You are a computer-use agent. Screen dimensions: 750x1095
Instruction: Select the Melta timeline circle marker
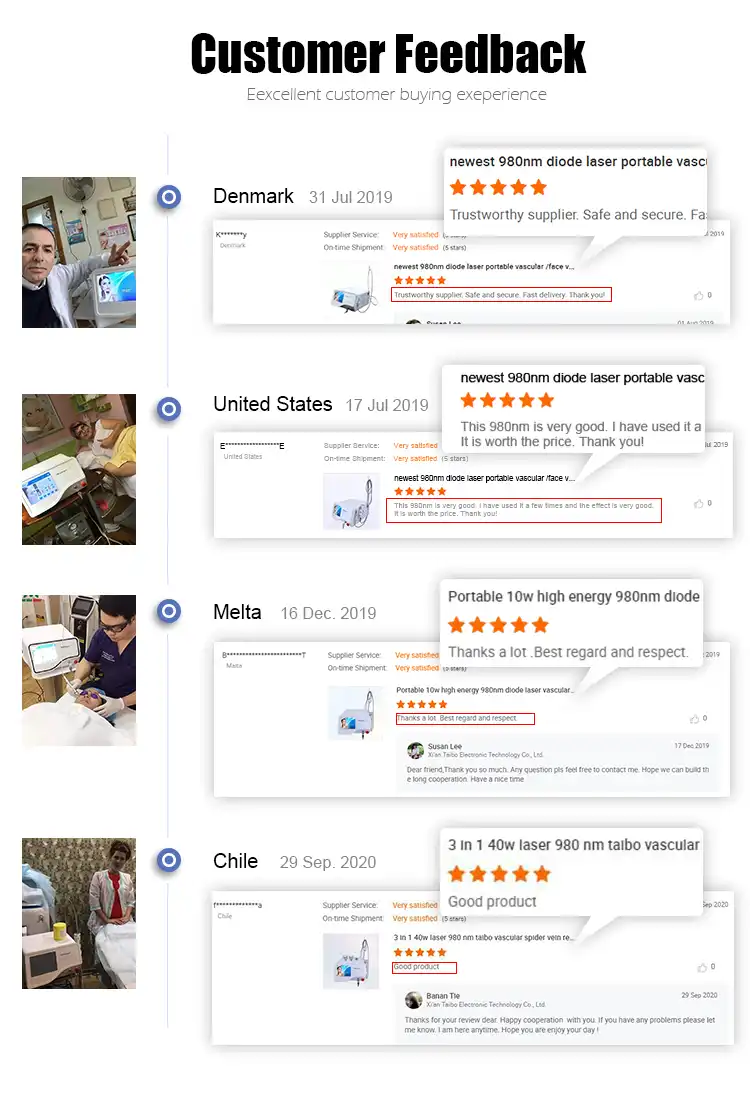tap(168, 612)
